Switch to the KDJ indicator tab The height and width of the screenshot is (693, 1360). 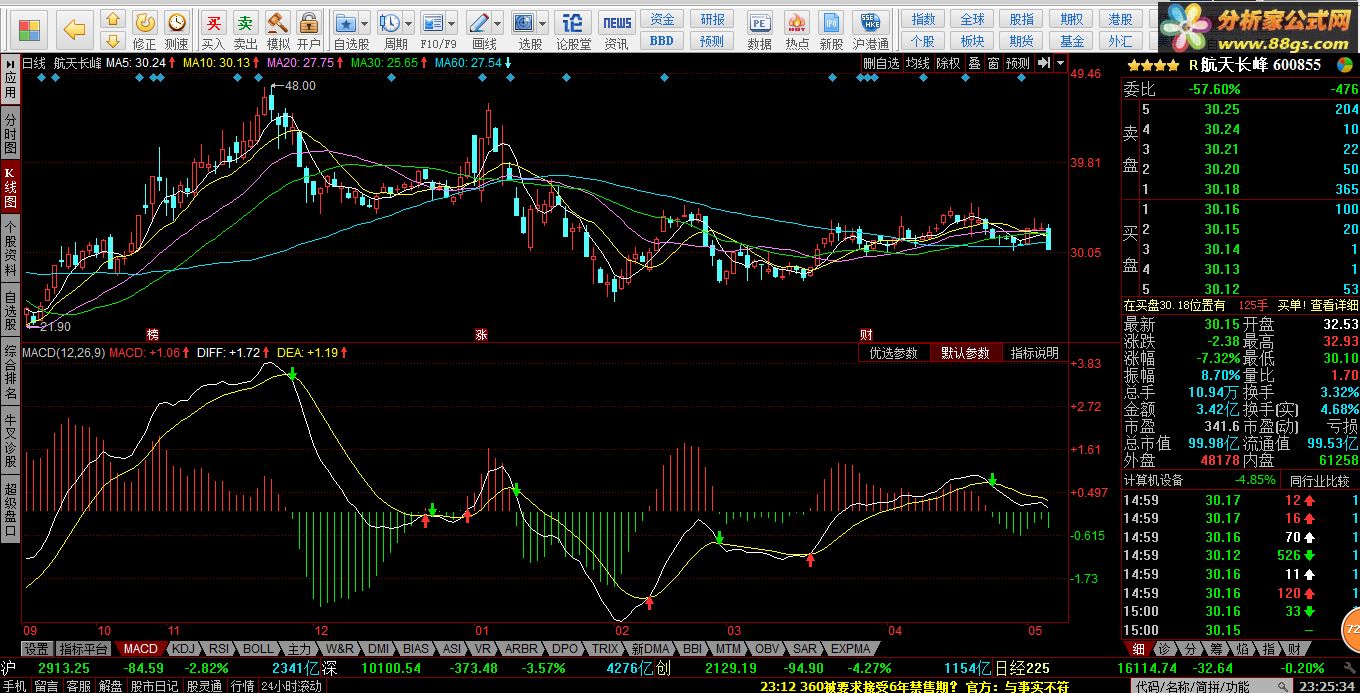pos(182,649)
